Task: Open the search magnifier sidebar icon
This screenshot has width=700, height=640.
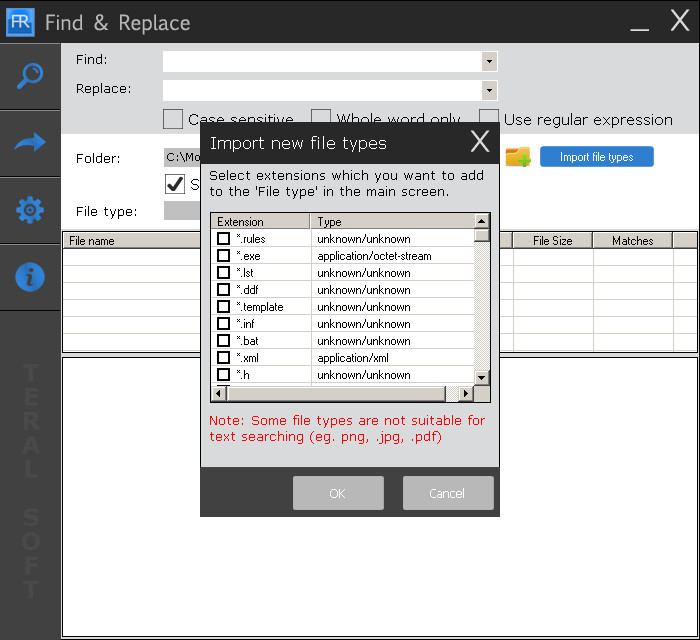Action: pos(30,76)
